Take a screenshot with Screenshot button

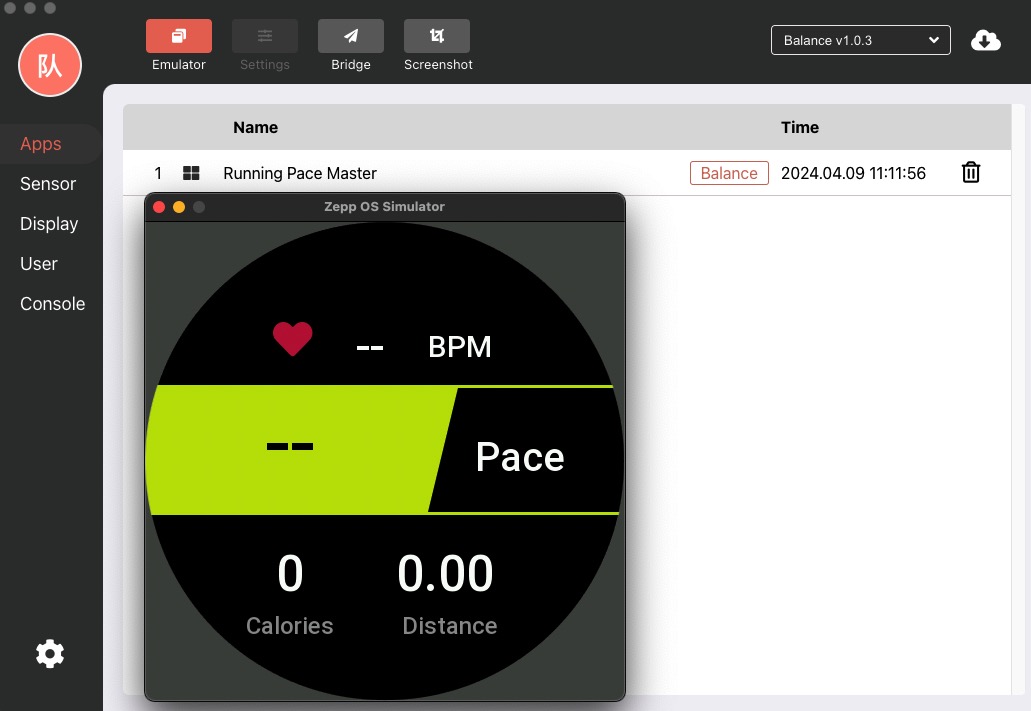tap(437, 36)
